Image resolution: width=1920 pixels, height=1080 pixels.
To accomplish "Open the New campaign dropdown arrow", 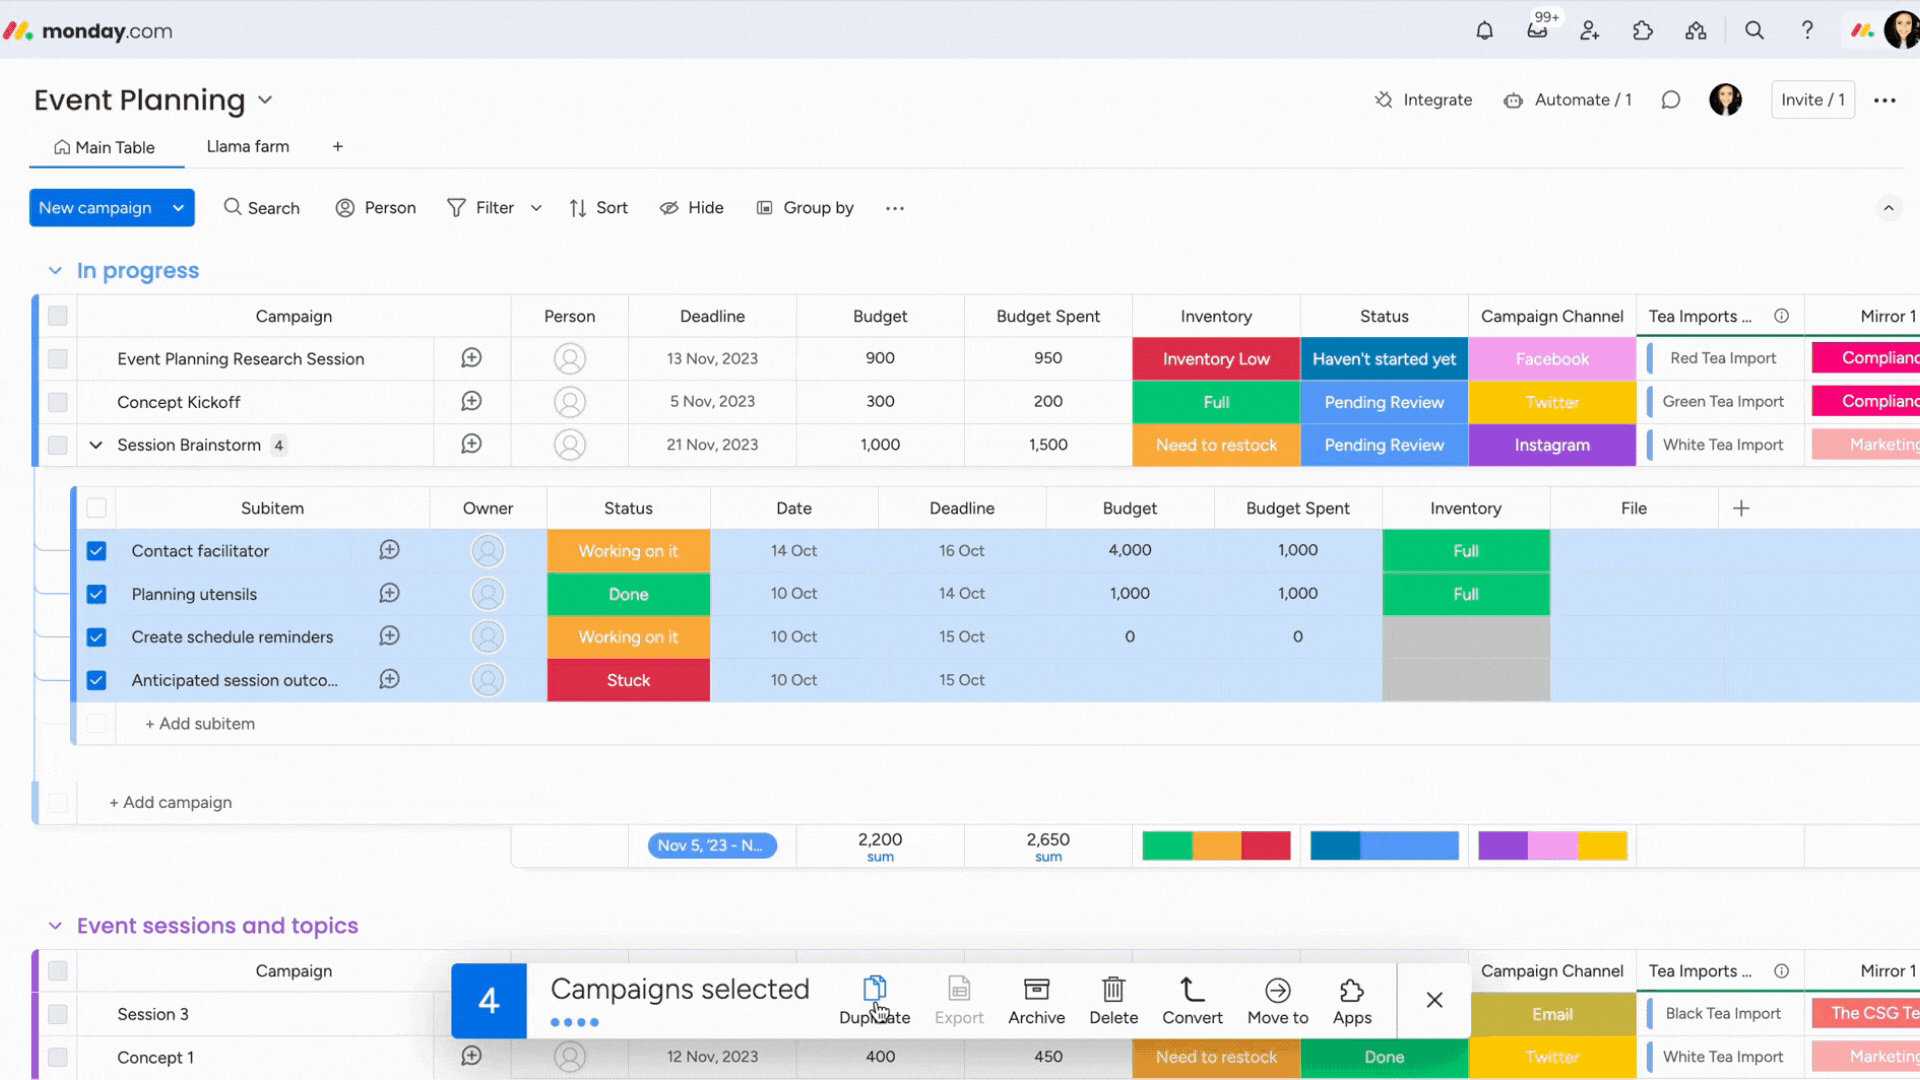I will (178, 208).
